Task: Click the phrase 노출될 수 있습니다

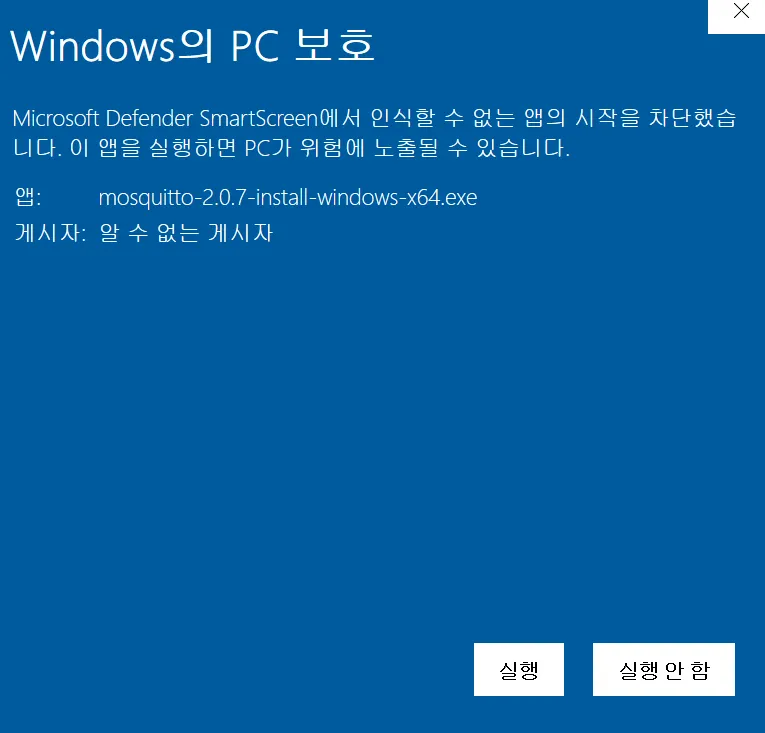Action: [x=471, y=147]
